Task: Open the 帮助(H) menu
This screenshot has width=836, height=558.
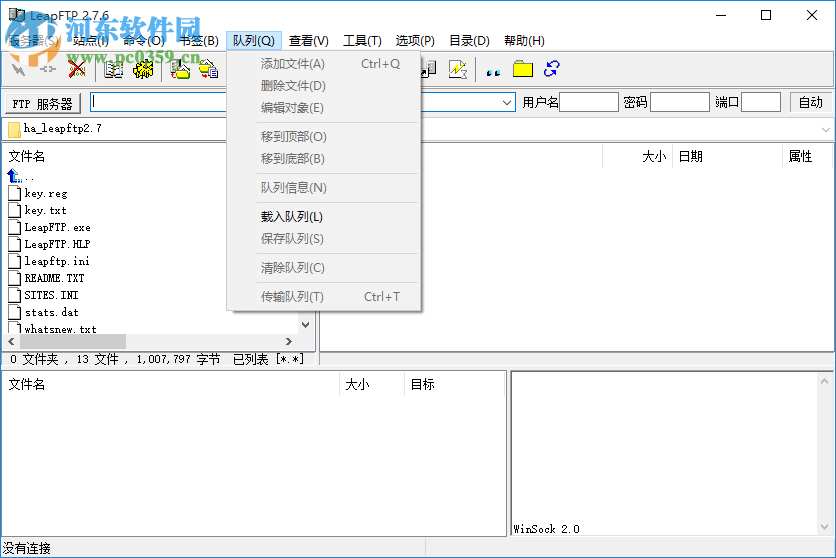Action: [x=524, y=41]
